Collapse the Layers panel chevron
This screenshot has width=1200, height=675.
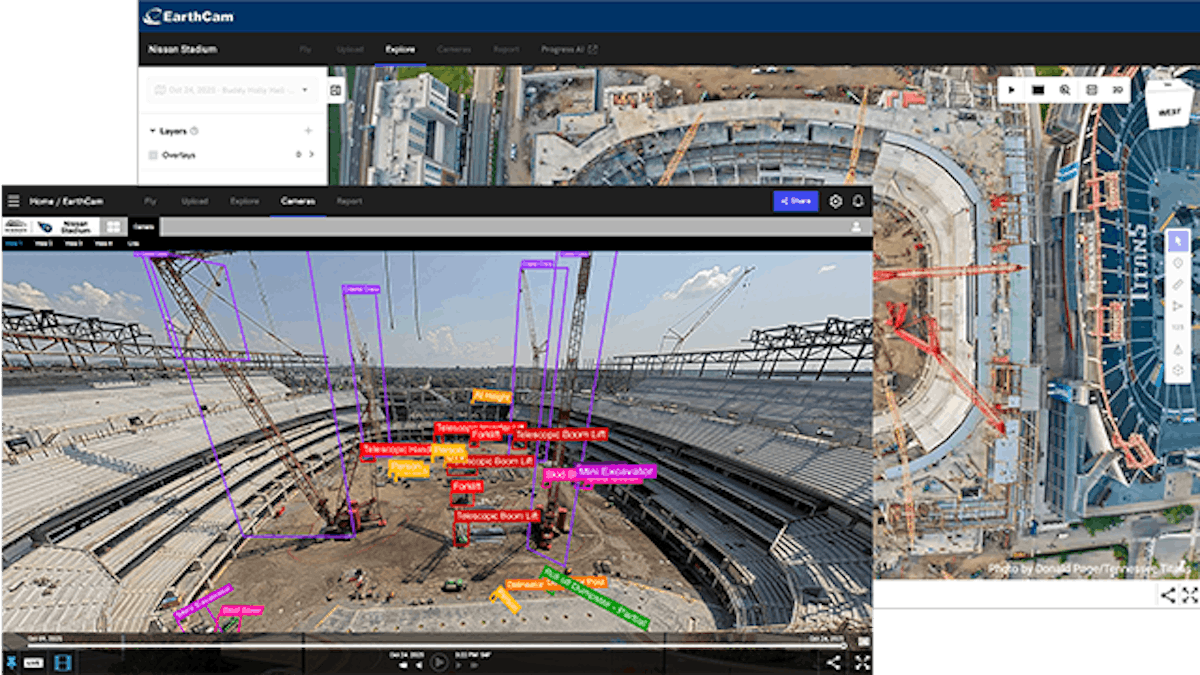[x=152, y=130]
